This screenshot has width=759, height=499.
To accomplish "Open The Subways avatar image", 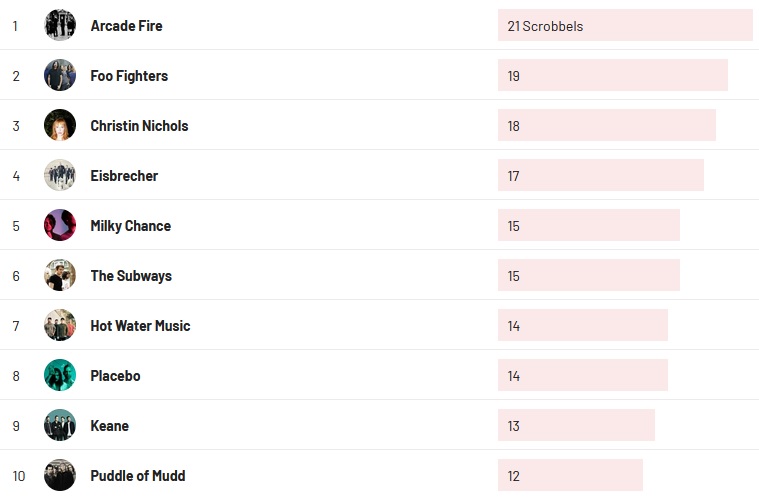I will click(x=60, y=275).
